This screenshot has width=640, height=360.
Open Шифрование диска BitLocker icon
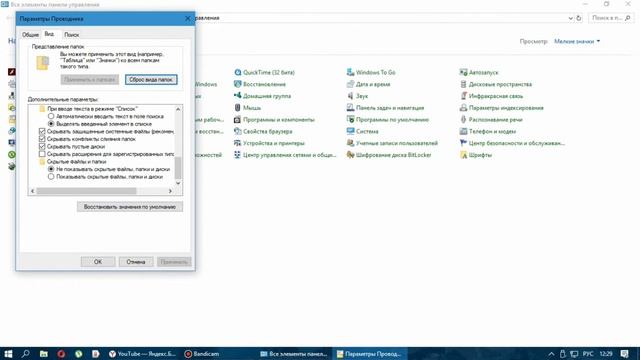[350, 155]
